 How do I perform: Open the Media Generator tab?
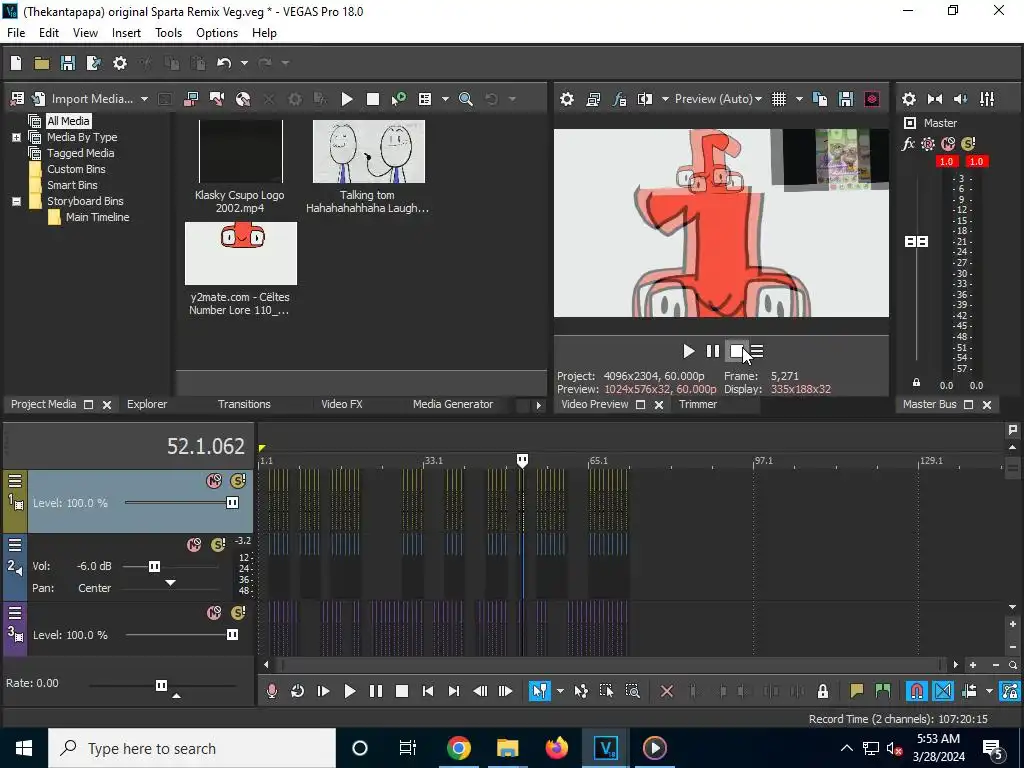coord(453,404)
